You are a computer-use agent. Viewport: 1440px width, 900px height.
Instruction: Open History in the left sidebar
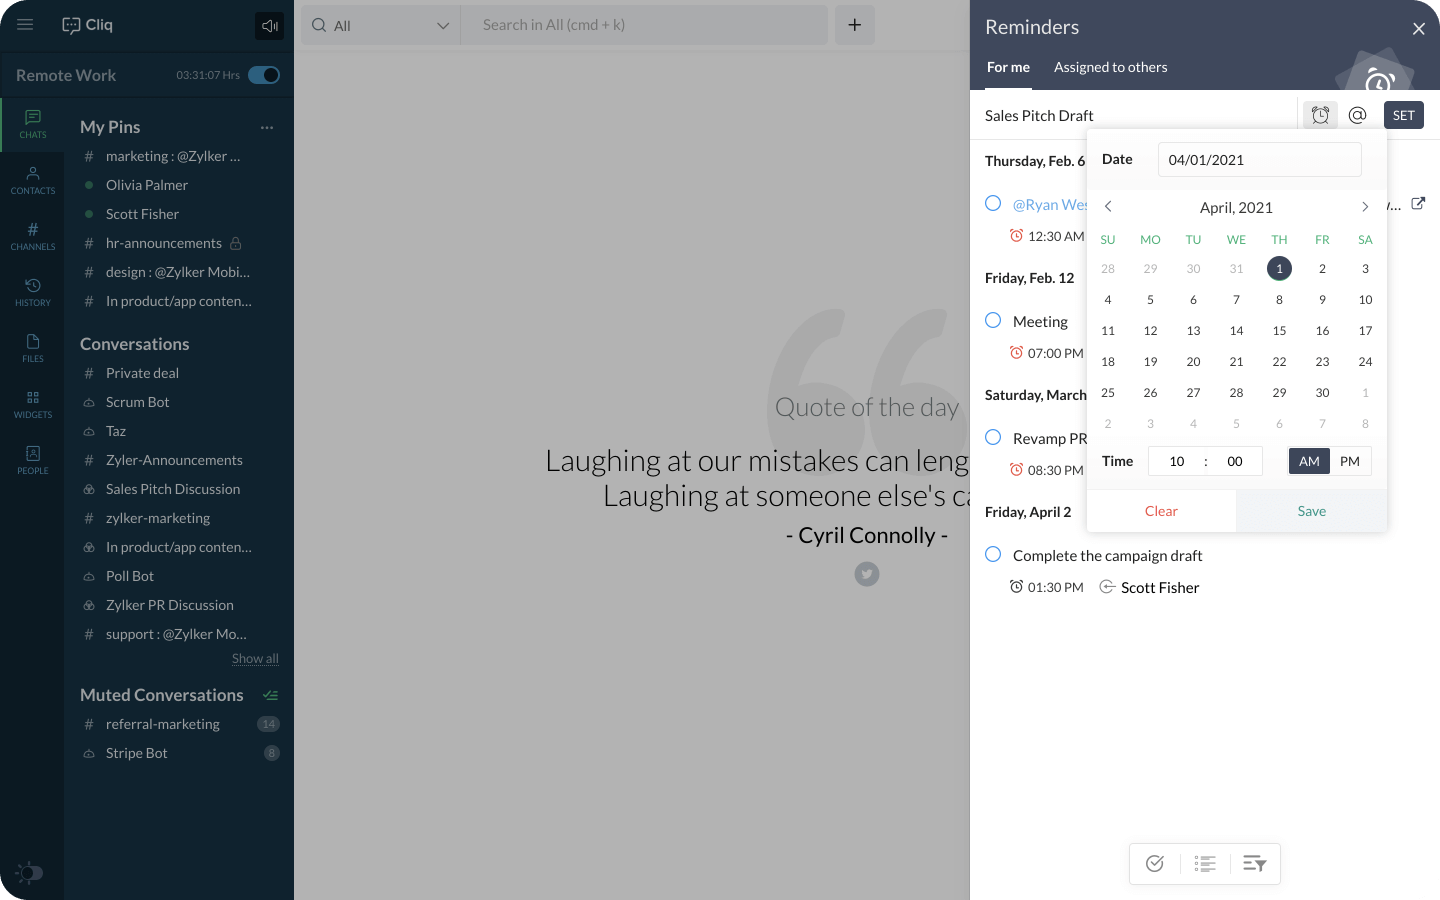point(33,292)
